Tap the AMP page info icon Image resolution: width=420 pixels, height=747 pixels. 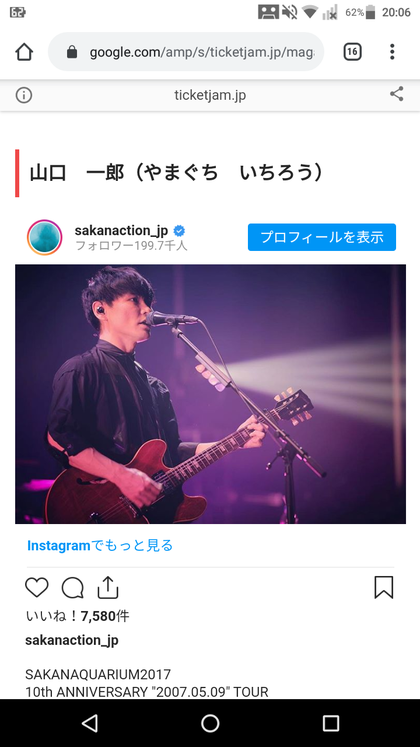[24, 95]
